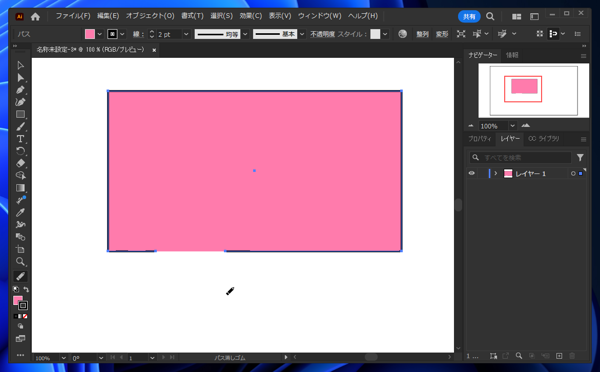Set paint to none (red slash) in toolbar
Image resolution: width=600 pixels, height=372 pixels.
(x=25, y=316)
